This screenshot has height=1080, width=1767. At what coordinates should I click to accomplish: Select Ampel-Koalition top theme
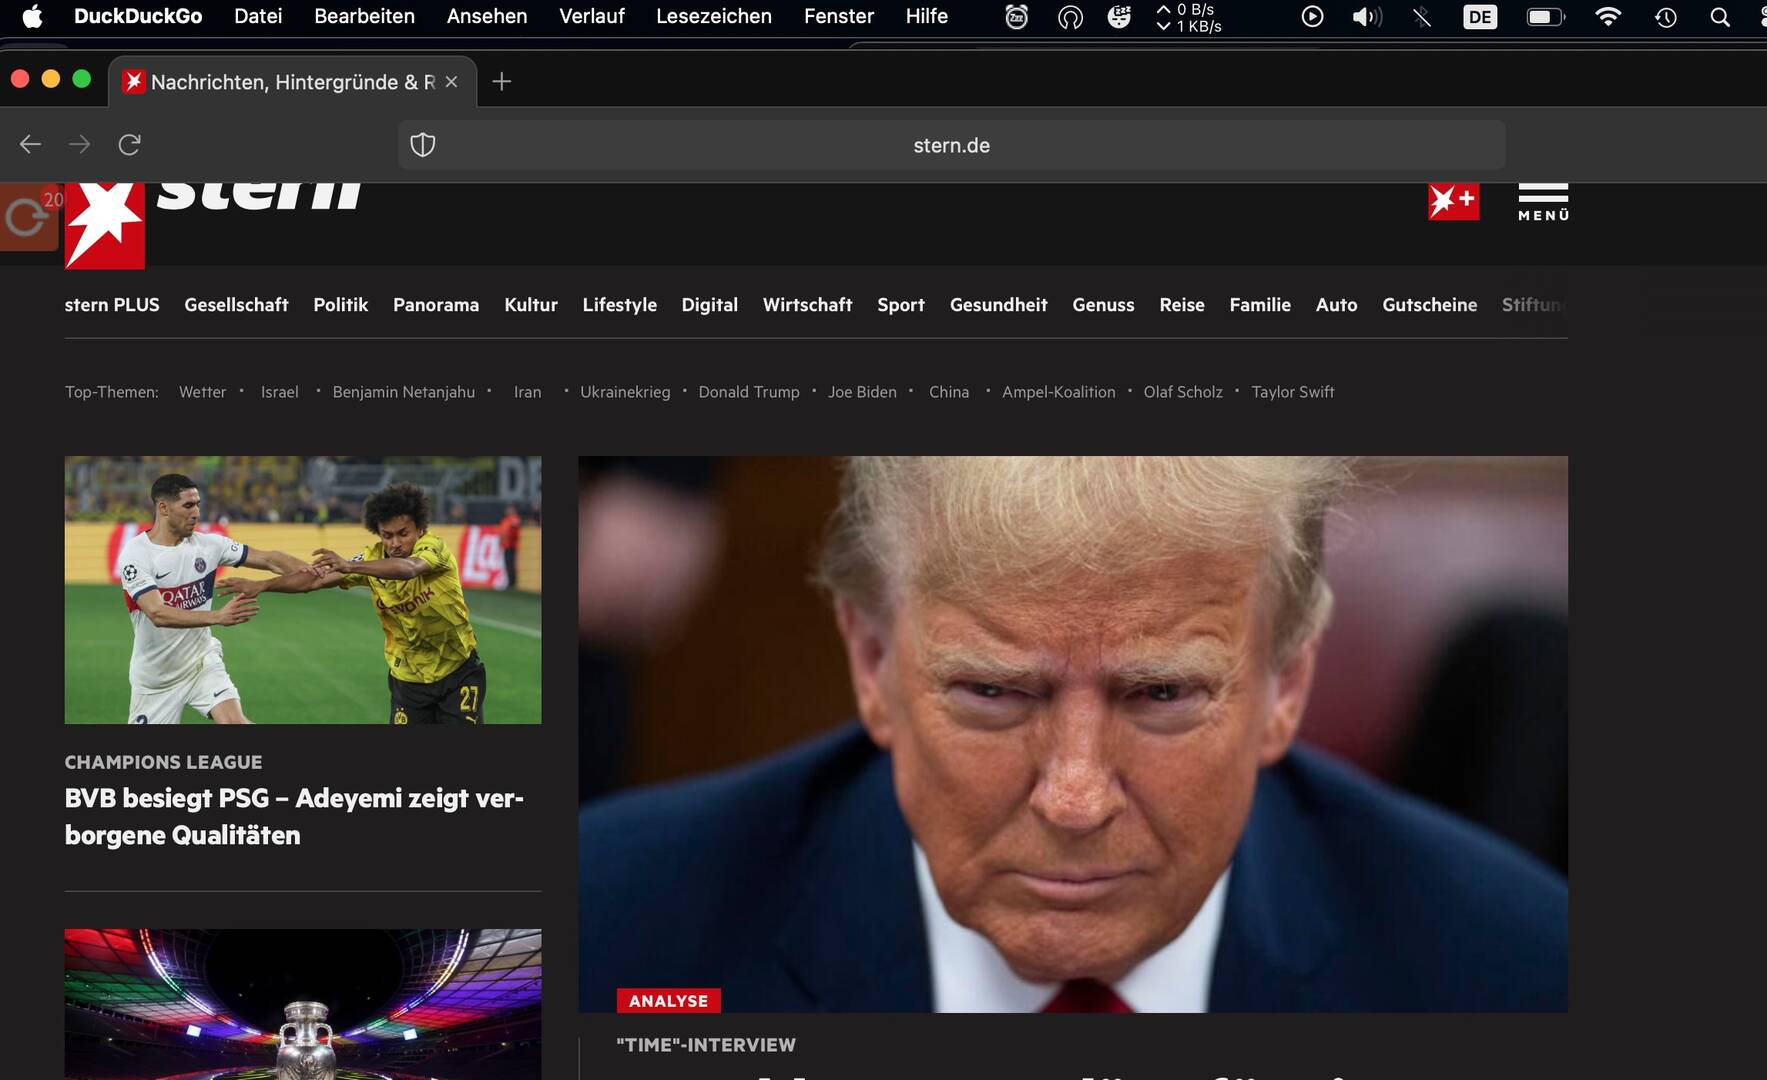pos(1059,392)
